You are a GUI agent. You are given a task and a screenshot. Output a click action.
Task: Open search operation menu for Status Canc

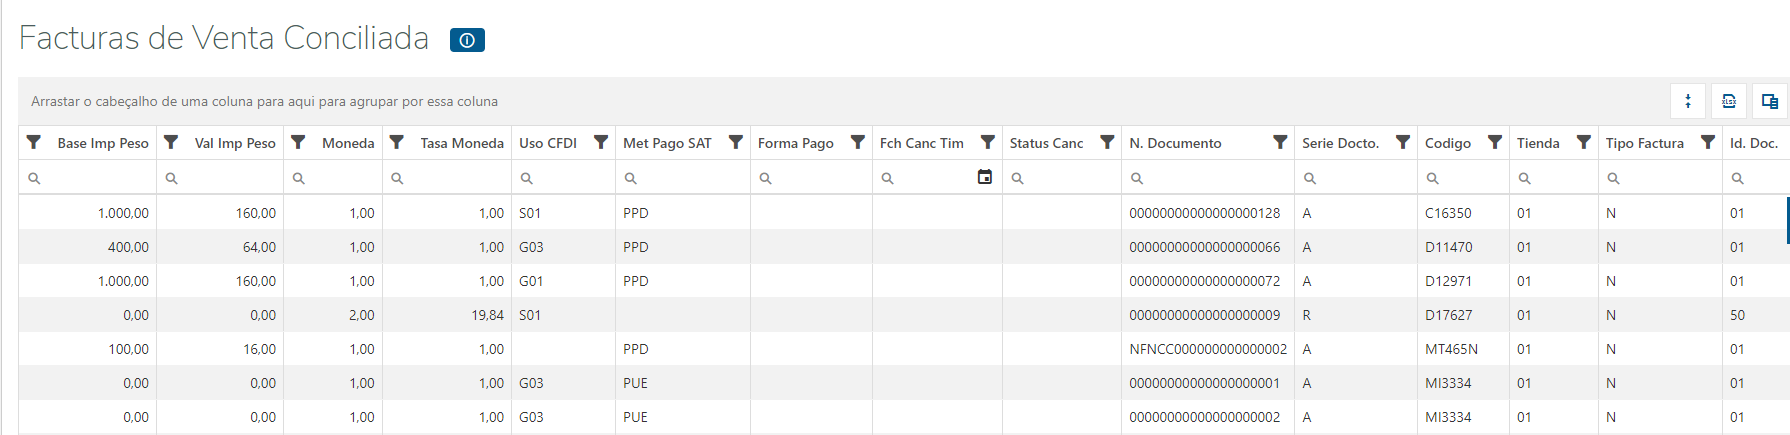(x=1017, y=178)
